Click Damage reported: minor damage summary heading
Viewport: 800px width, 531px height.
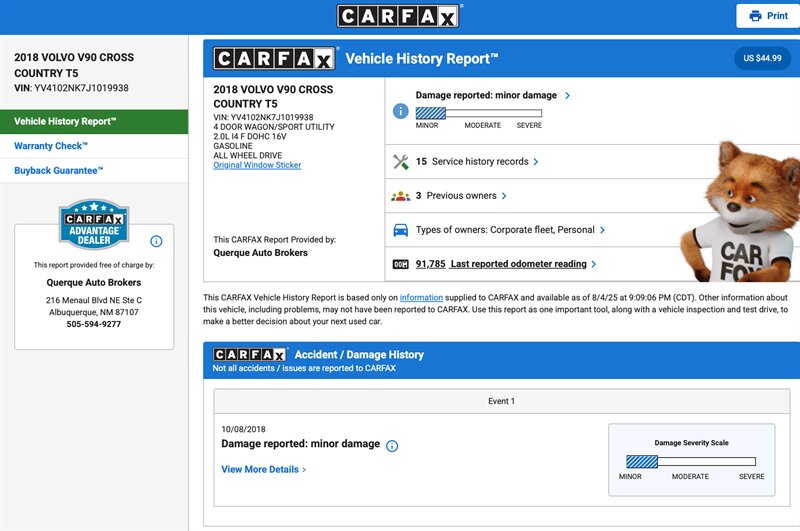[x=486, y=95]
